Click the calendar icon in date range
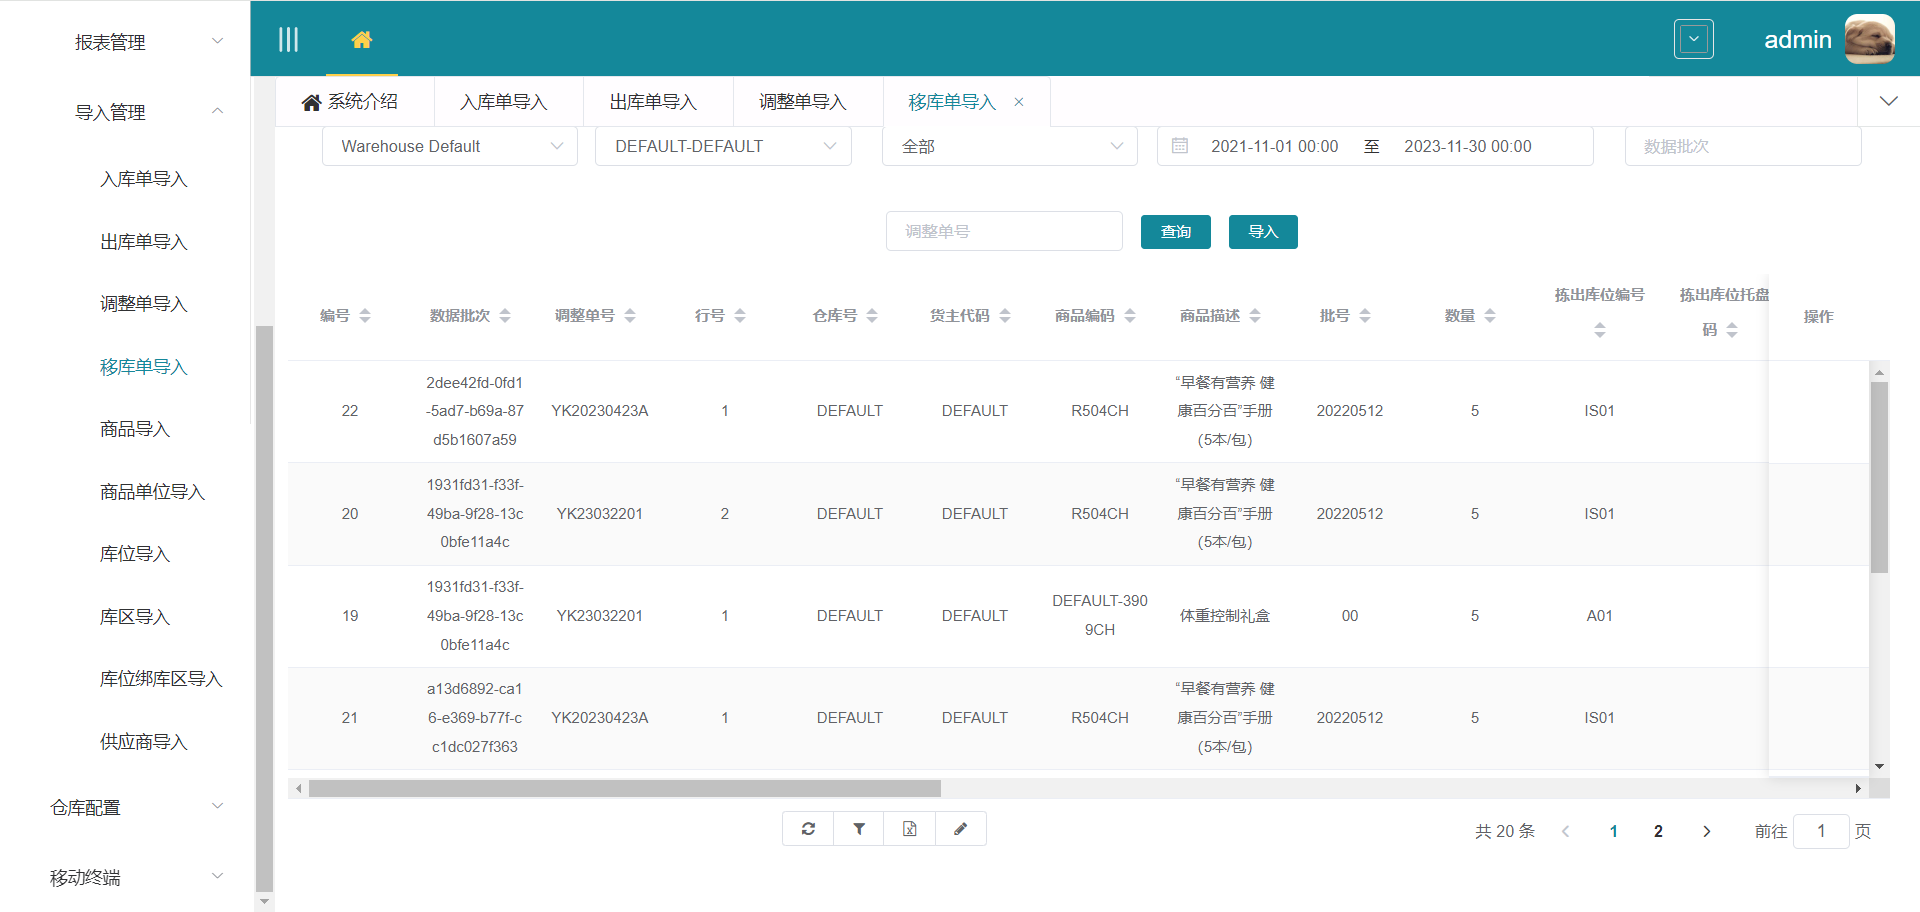The width and height of the screenshot is (1920, 912). point(1180,146)
